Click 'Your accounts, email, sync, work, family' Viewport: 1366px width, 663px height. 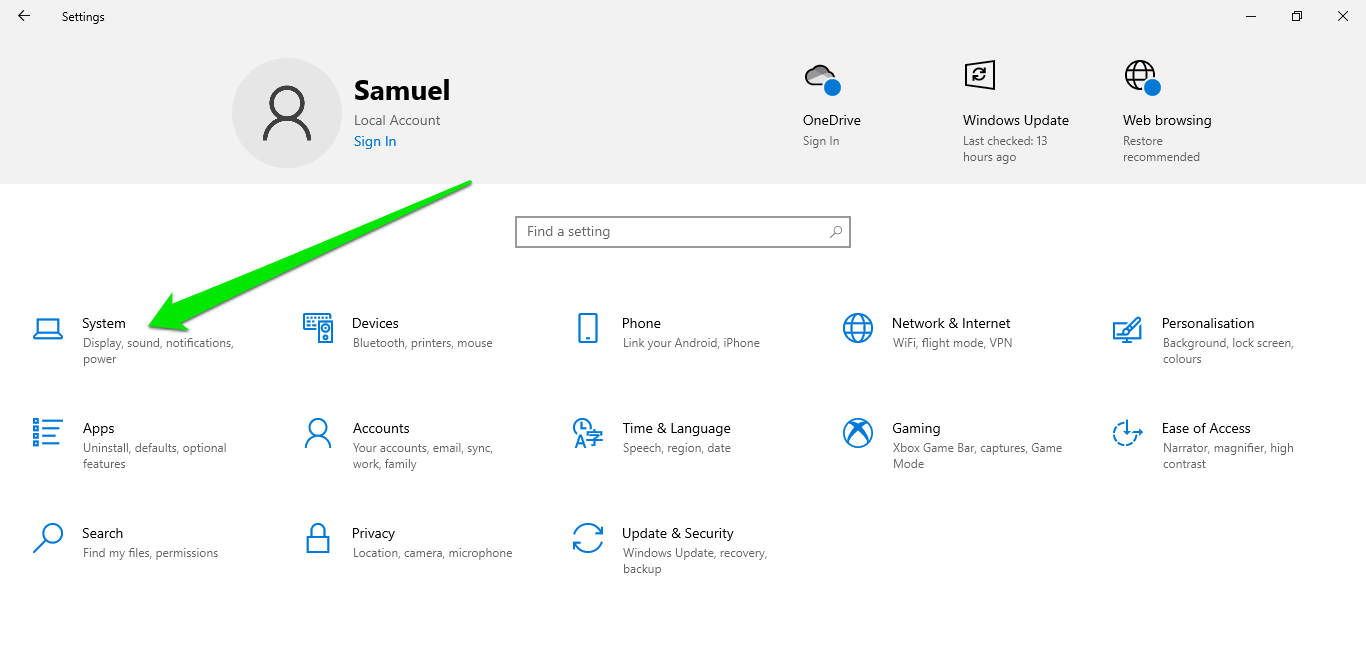pyautogui.click(x=423, y=456)
